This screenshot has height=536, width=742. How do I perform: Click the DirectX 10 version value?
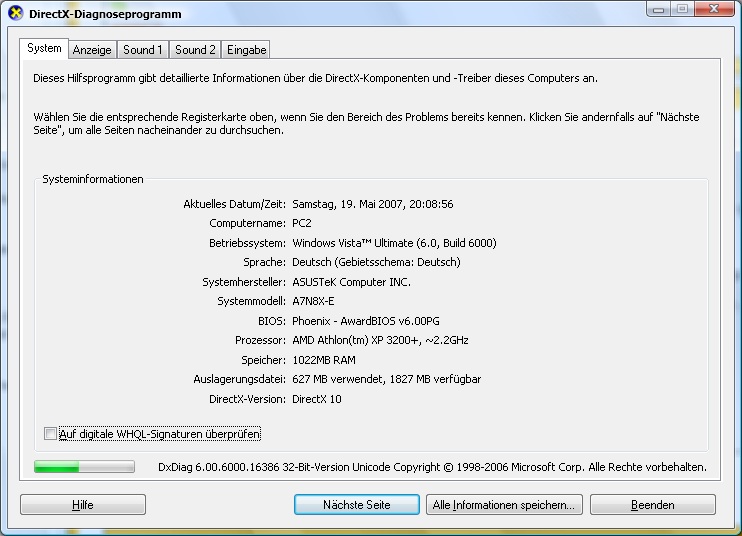click(317, 399)
